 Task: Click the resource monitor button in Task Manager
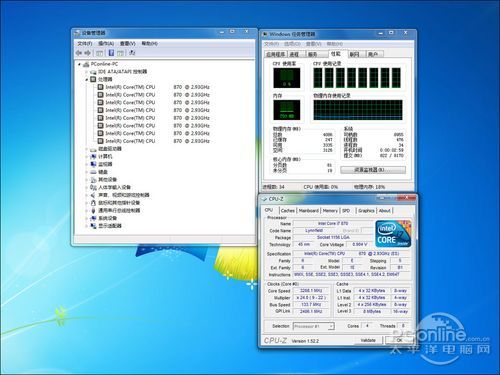click(373, 170)
